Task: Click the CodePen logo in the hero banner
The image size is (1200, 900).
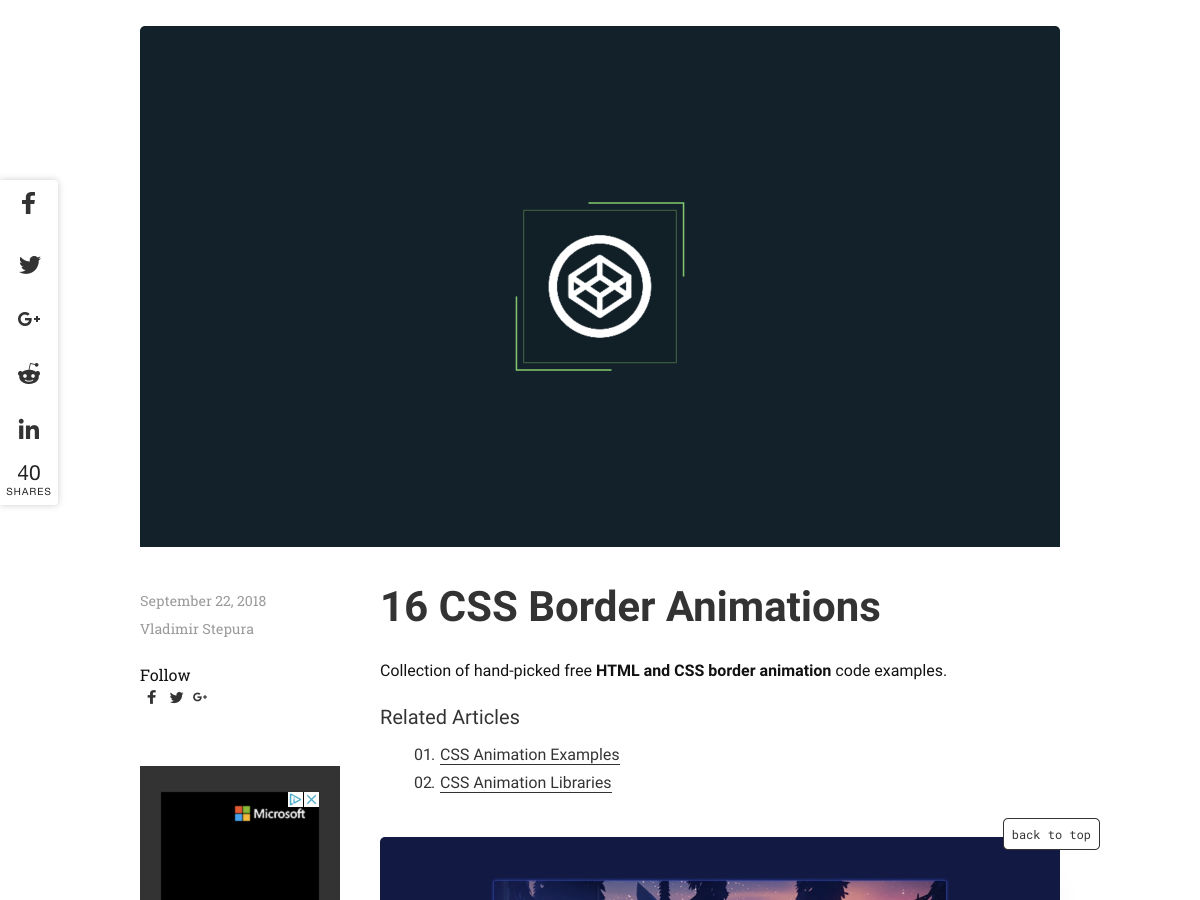Action: [600, 286]
